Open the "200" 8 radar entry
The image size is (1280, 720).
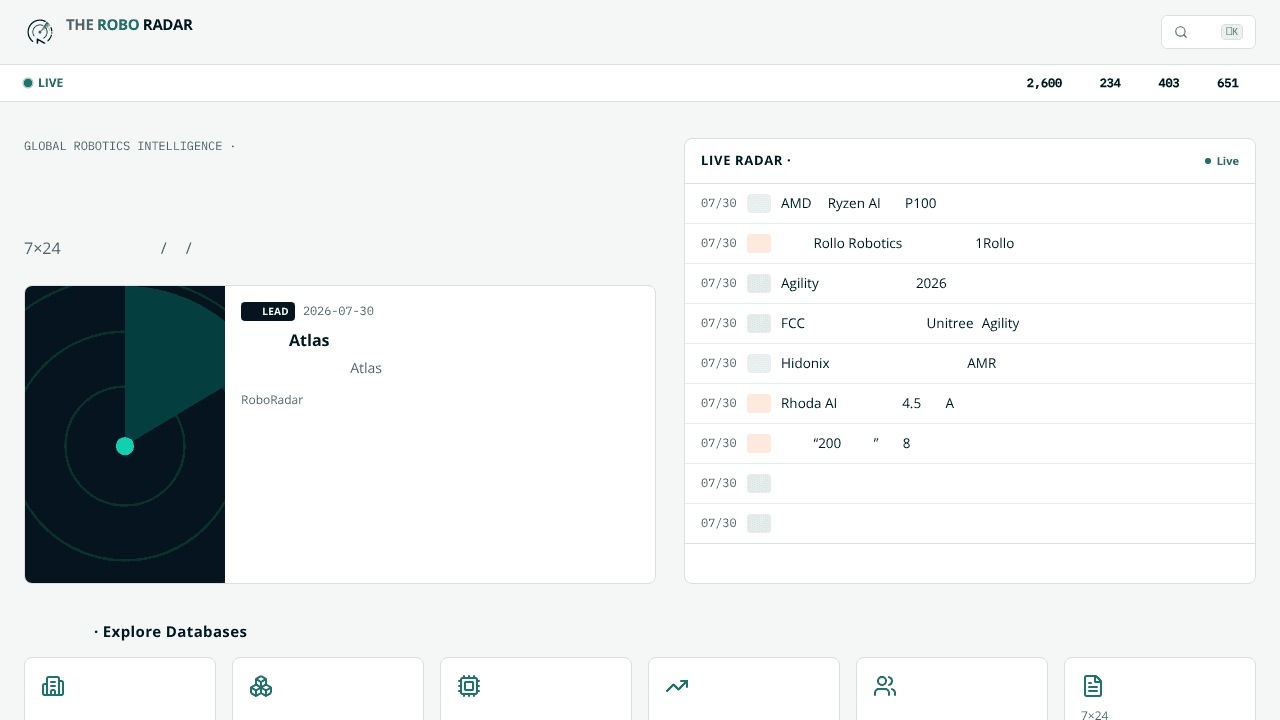(970, 443)
